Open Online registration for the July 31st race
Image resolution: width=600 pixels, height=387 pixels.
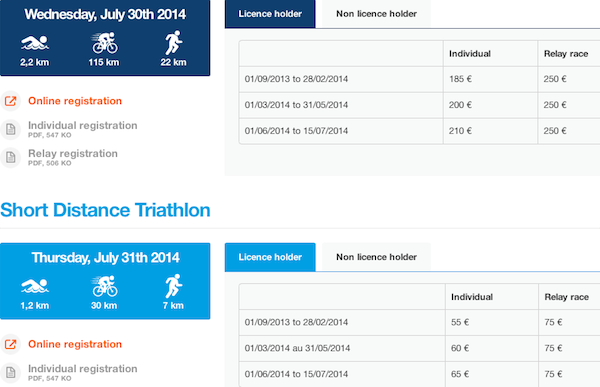pyautogui.click(x=75, y=344)
